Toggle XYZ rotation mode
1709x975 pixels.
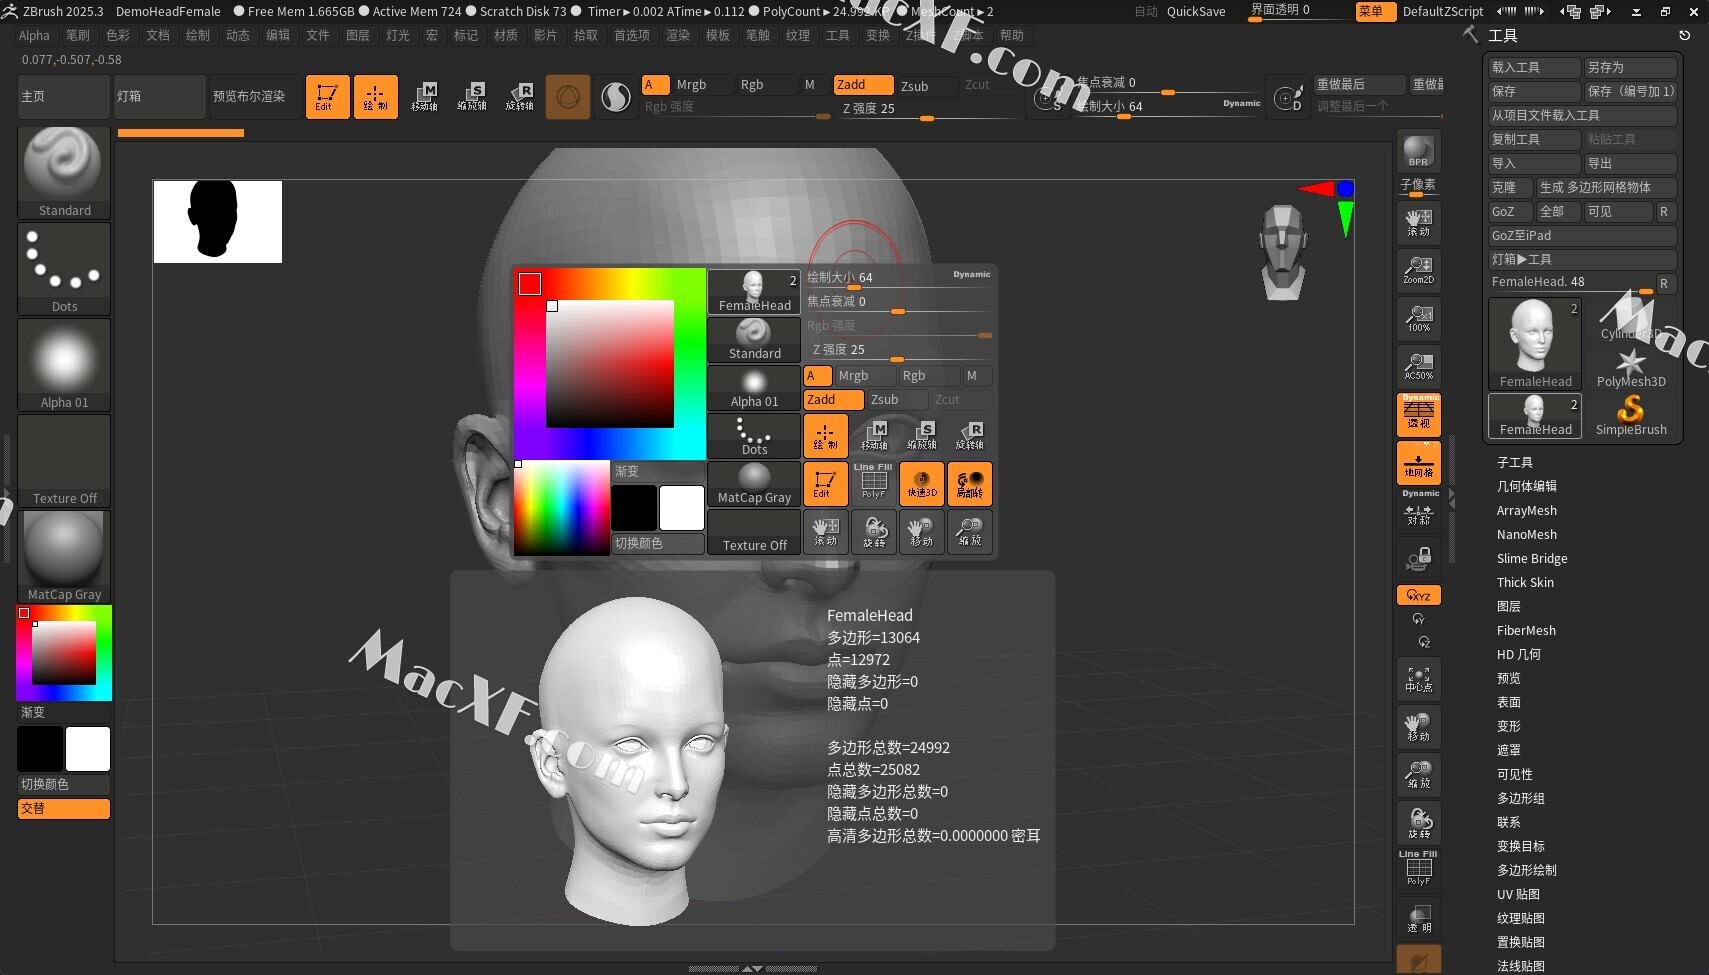coord(1418,595)
